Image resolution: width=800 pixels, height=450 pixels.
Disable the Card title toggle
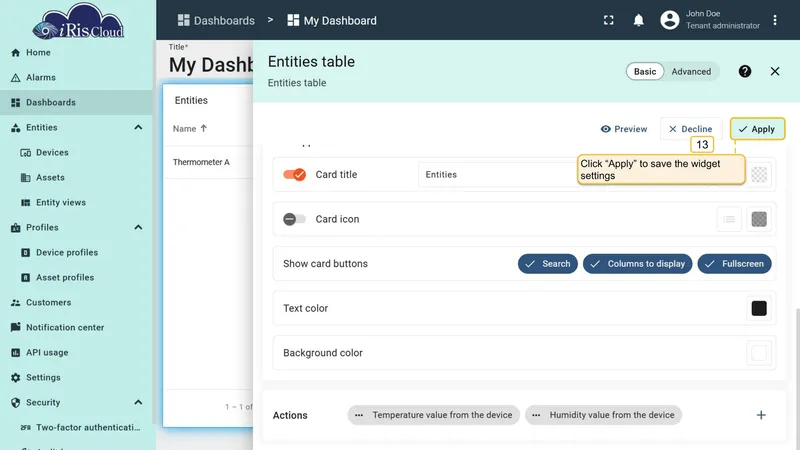tap(294, 174)
